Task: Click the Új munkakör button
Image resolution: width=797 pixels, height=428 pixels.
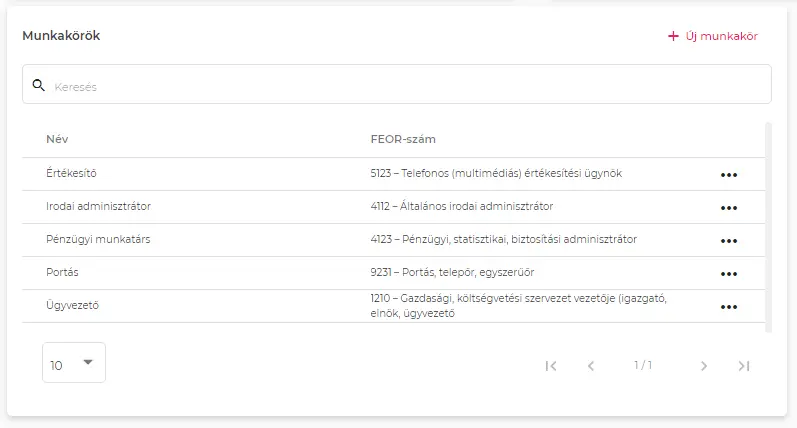Action: 713,36
